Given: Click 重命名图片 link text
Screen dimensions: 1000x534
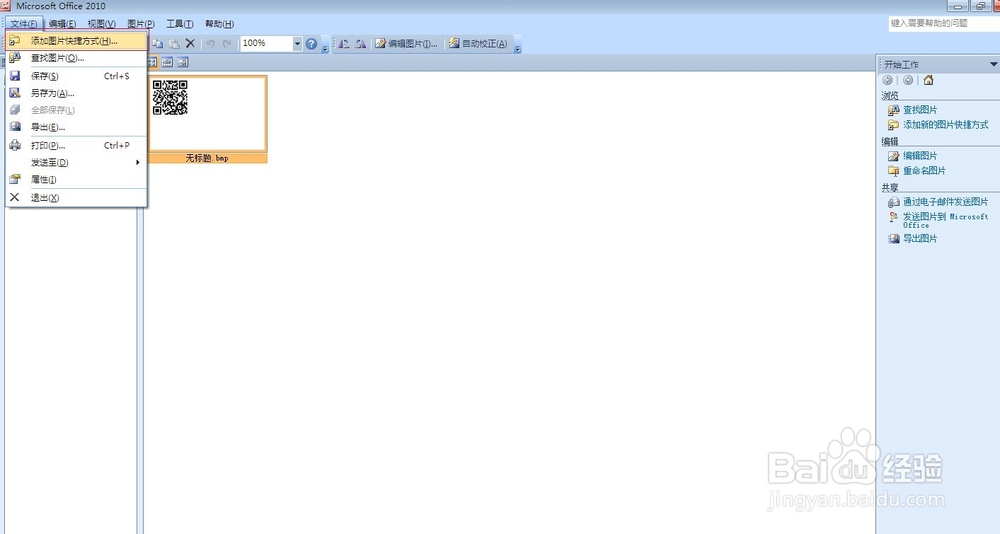Looking at the screenshot, I should (x=925, y=171).
